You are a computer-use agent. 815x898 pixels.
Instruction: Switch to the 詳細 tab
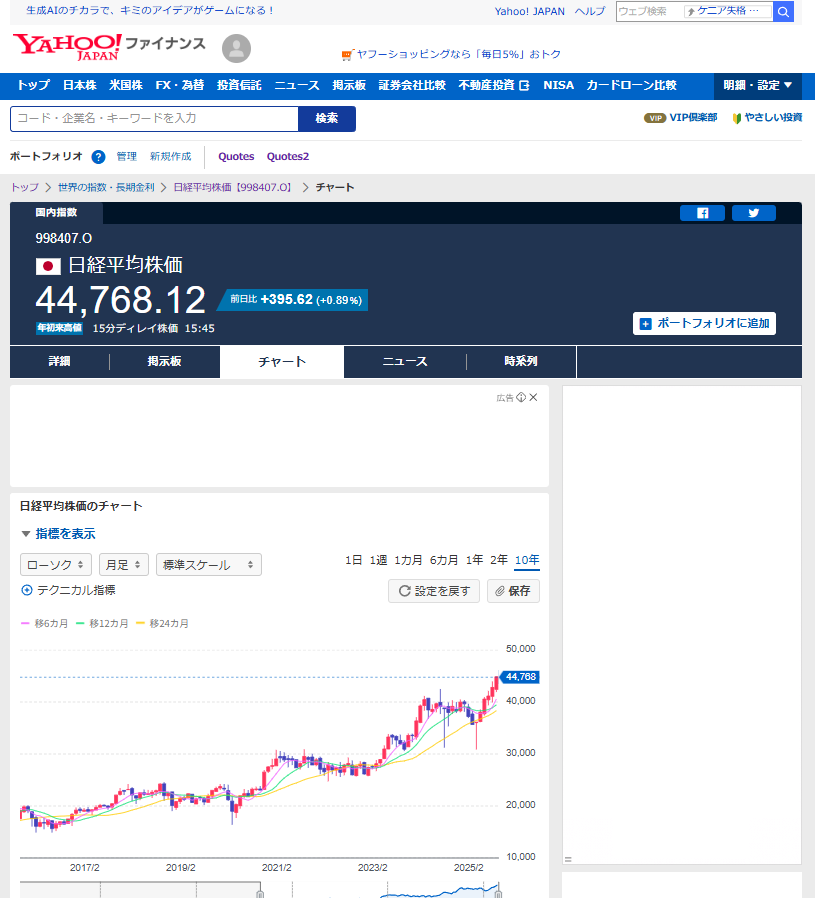tap(60, 361)
